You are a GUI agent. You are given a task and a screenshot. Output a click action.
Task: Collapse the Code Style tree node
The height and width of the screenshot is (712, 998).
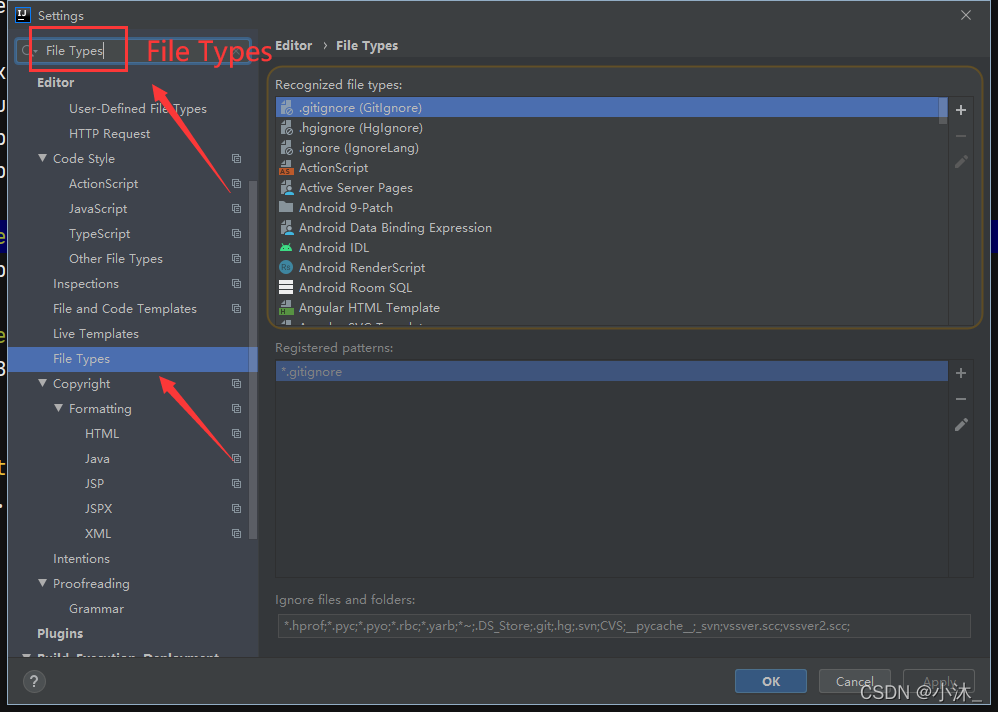click(43, 158)
